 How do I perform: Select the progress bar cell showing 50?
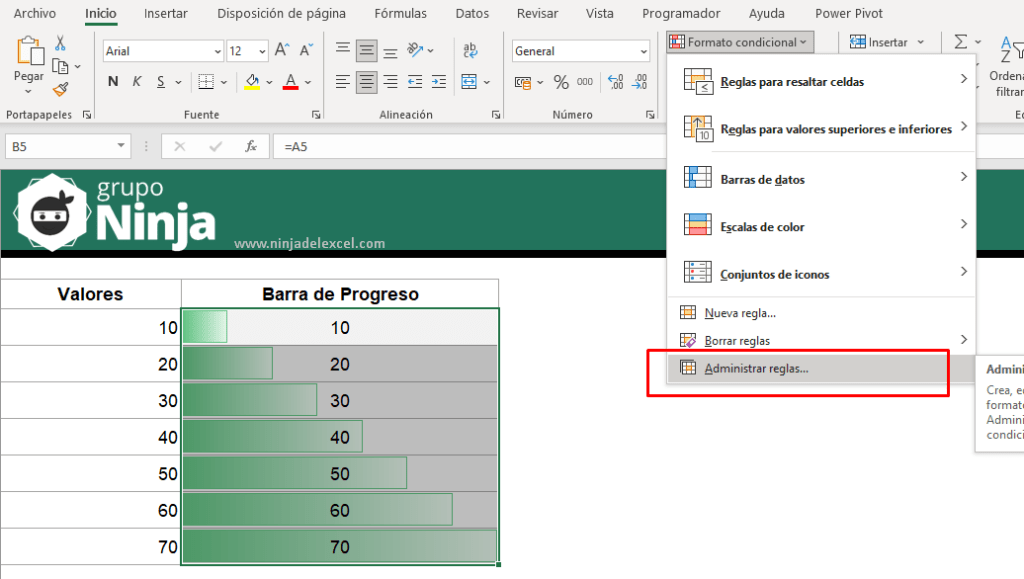pos(340,473)
